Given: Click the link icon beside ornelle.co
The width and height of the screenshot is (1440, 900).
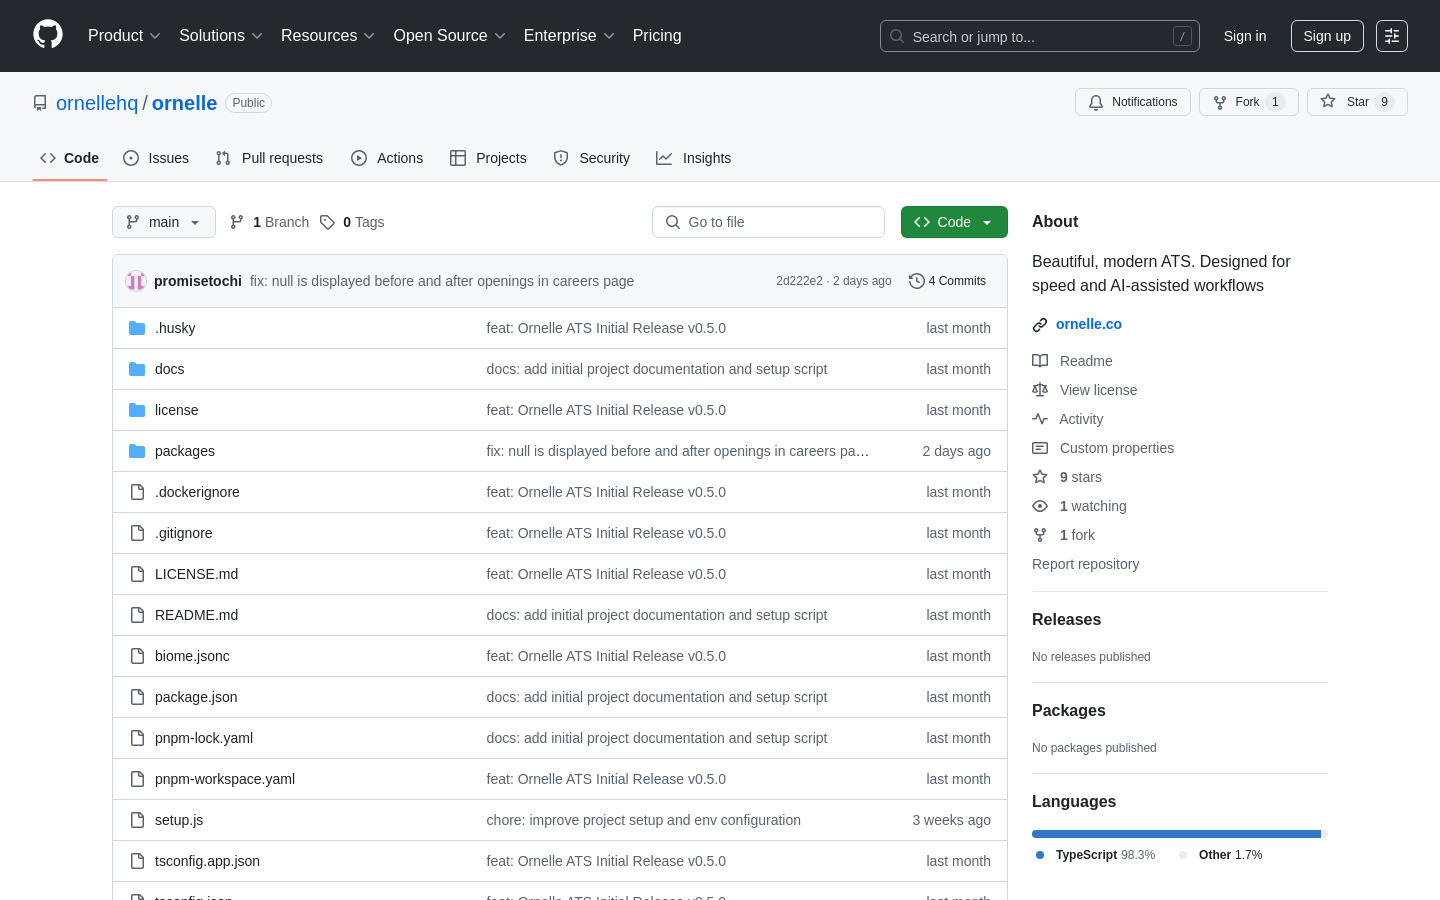Looking at the screenshot, I should tap(1040, 325).
